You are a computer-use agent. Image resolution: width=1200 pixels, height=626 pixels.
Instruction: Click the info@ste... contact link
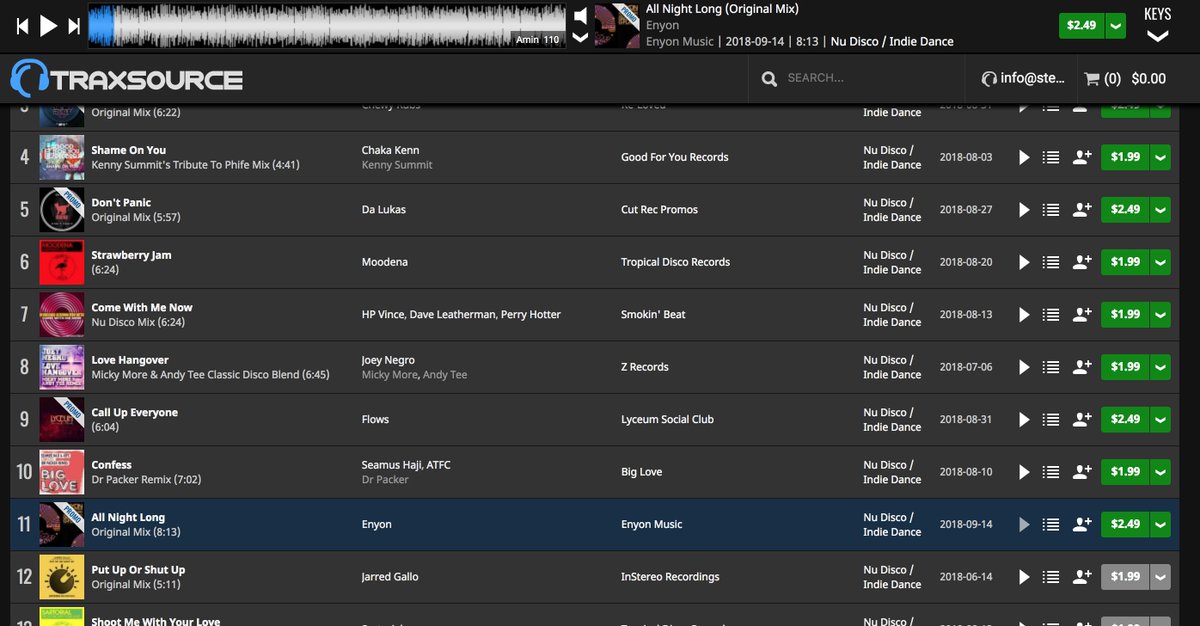1022,77
